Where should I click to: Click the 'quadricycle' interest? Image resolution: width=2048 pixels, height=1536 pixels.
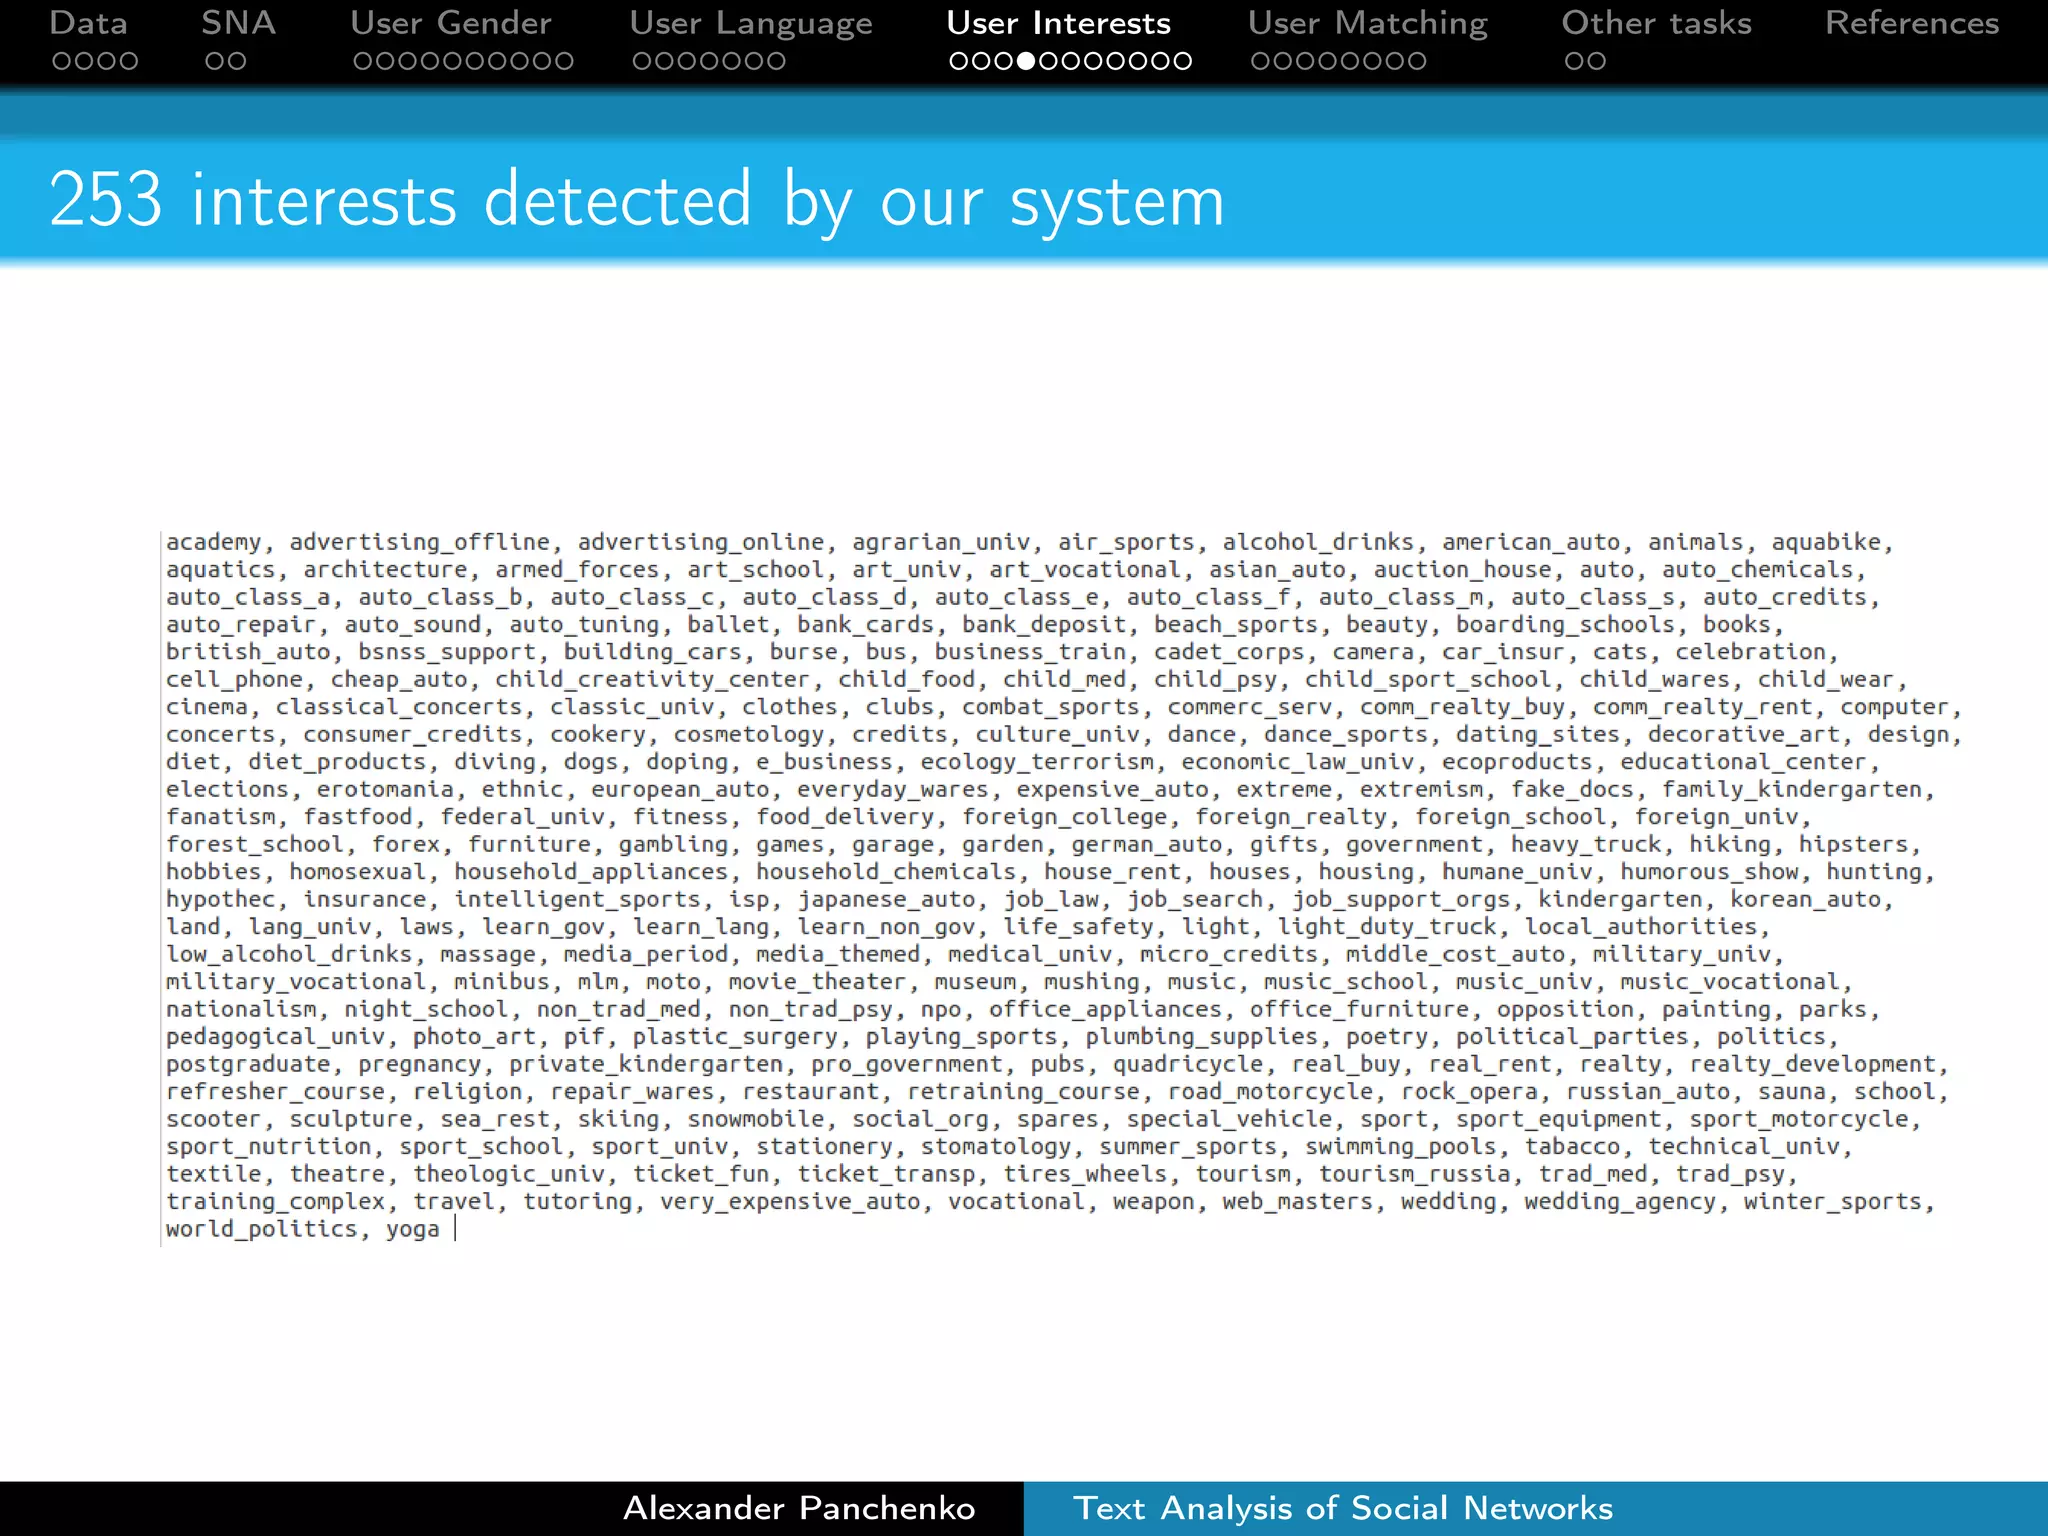[x=1188, y=1065]
